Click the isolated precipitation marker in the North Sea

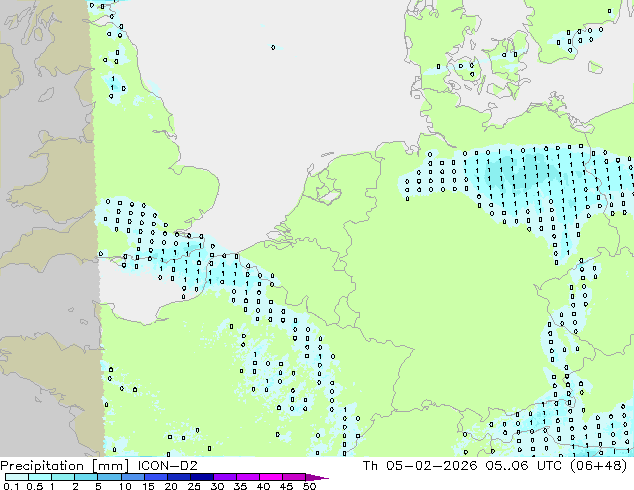coord(273,47)
